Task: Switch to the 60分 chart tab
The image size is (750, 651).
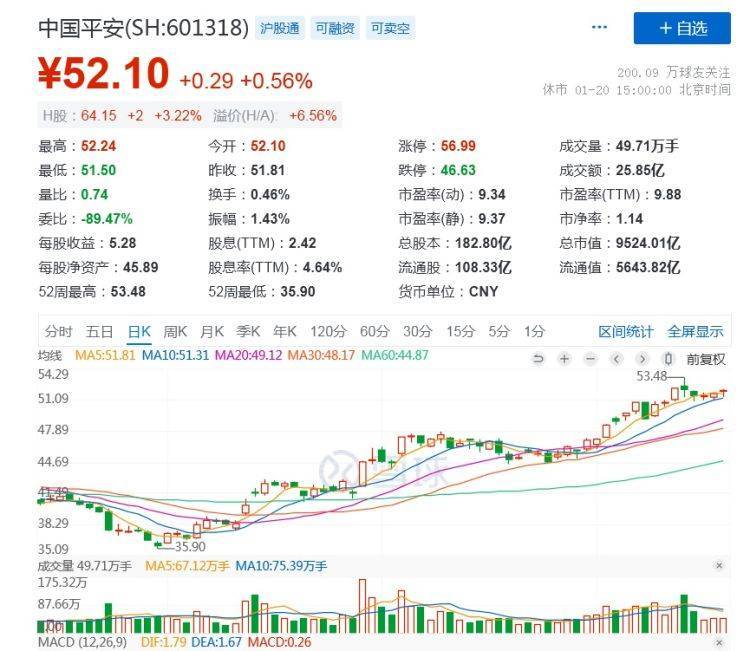Action: [x=375, y=331]
